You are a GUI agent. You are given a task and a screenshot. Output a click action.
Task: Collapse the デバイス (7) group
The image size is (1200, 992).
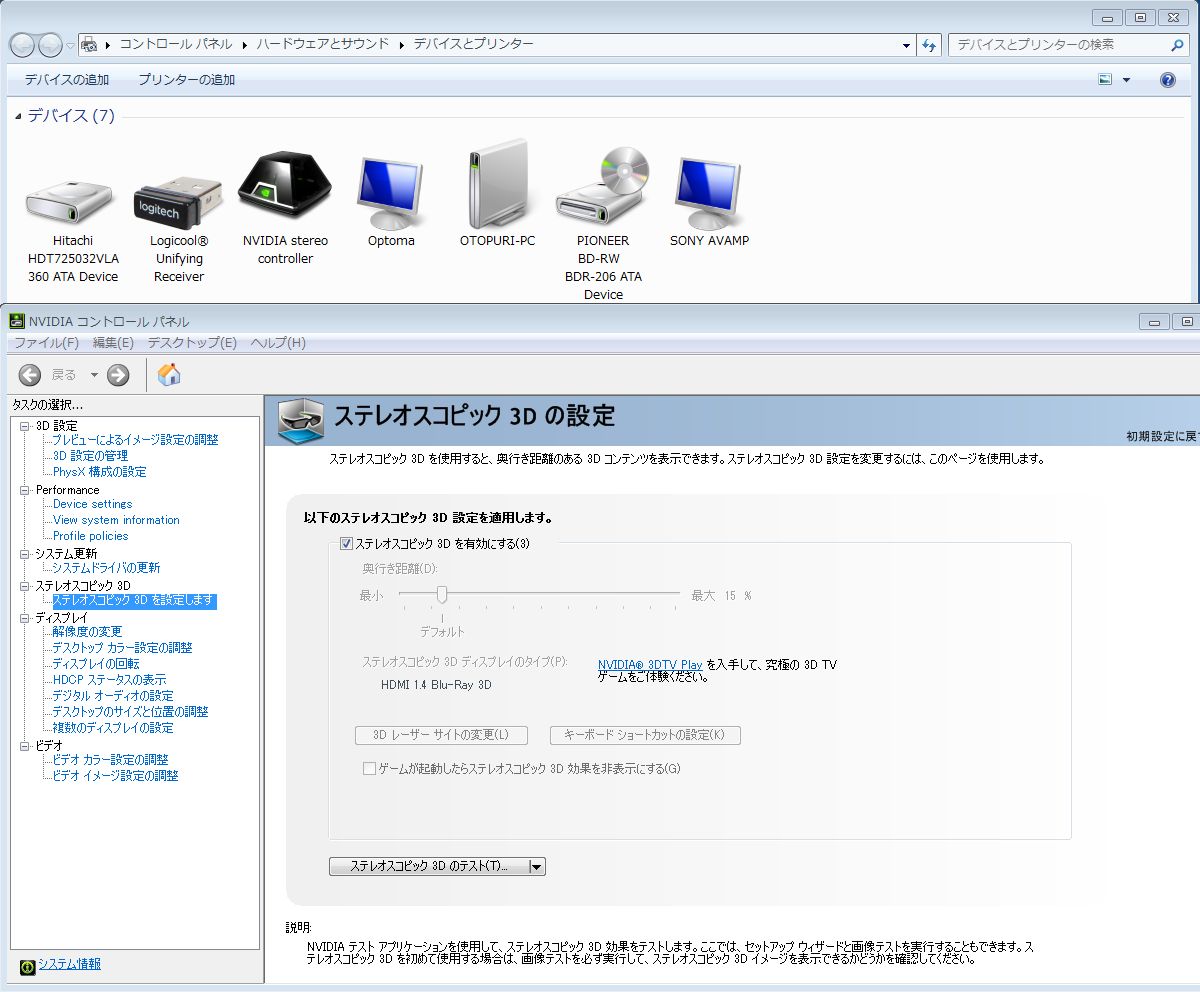18,116
